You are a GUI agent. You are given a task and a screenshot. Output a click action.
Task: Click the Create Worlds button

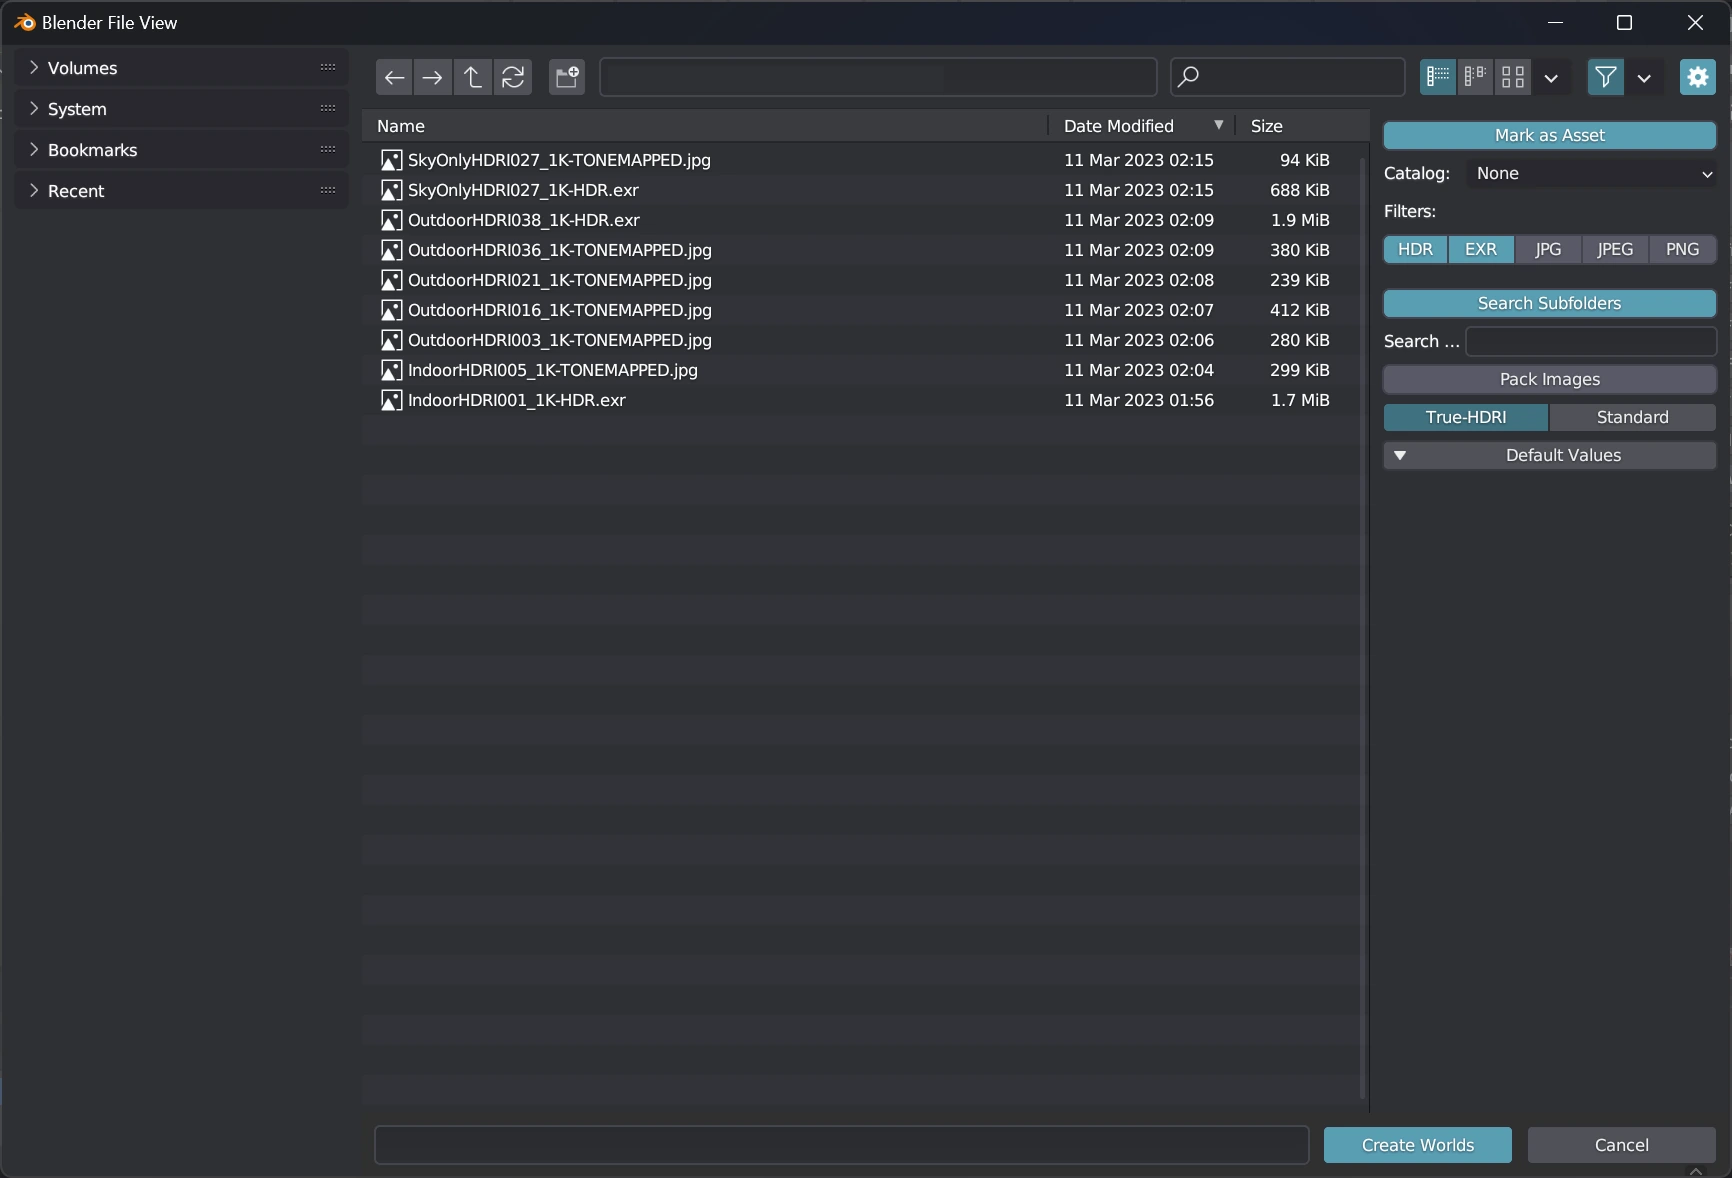pyautogui.click(x=1417, y=1145)
